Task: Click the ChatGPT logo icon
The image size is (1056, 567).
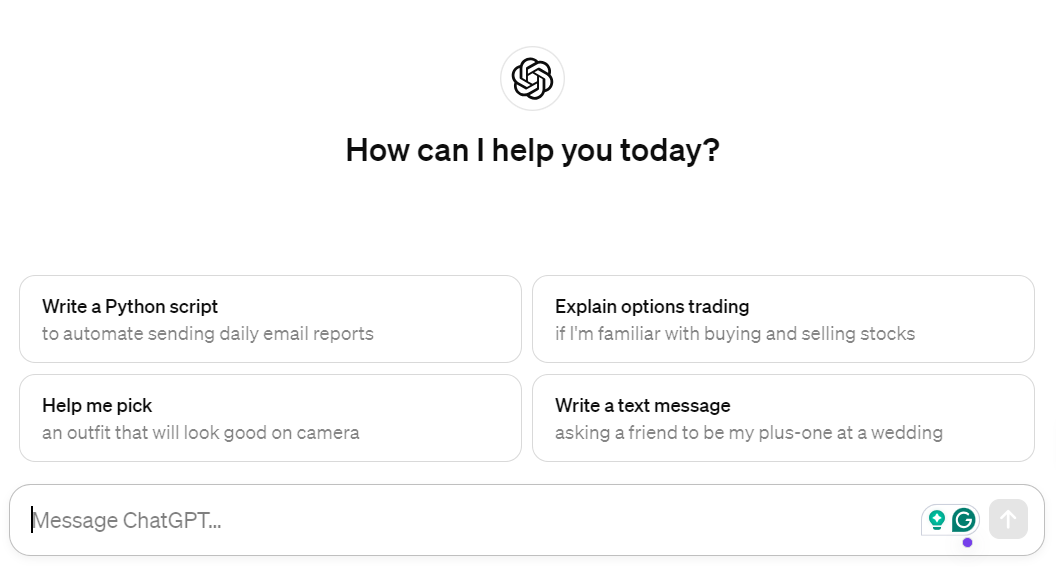Action: pos(532,79)
